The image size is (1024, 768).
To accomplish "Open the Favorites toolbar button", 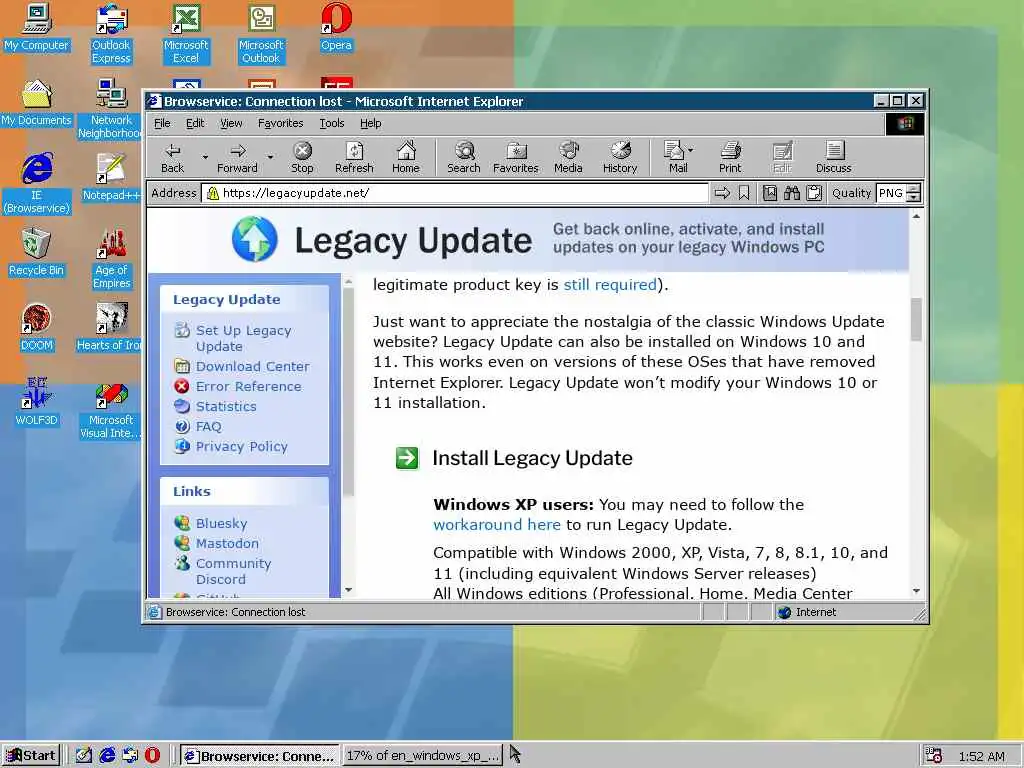I will click(515, 157).
